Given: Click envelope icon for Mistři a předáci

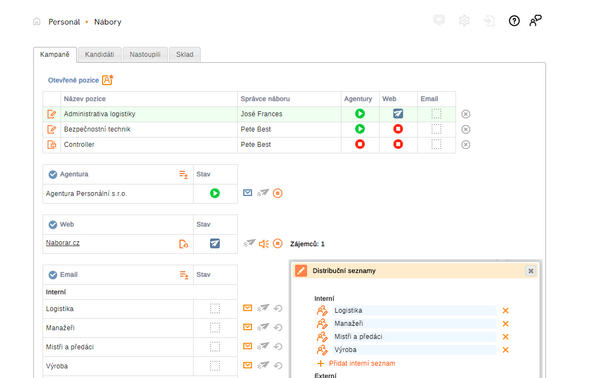Looking at the screenshot, I should pyautogui.click(x=248, y=346).
